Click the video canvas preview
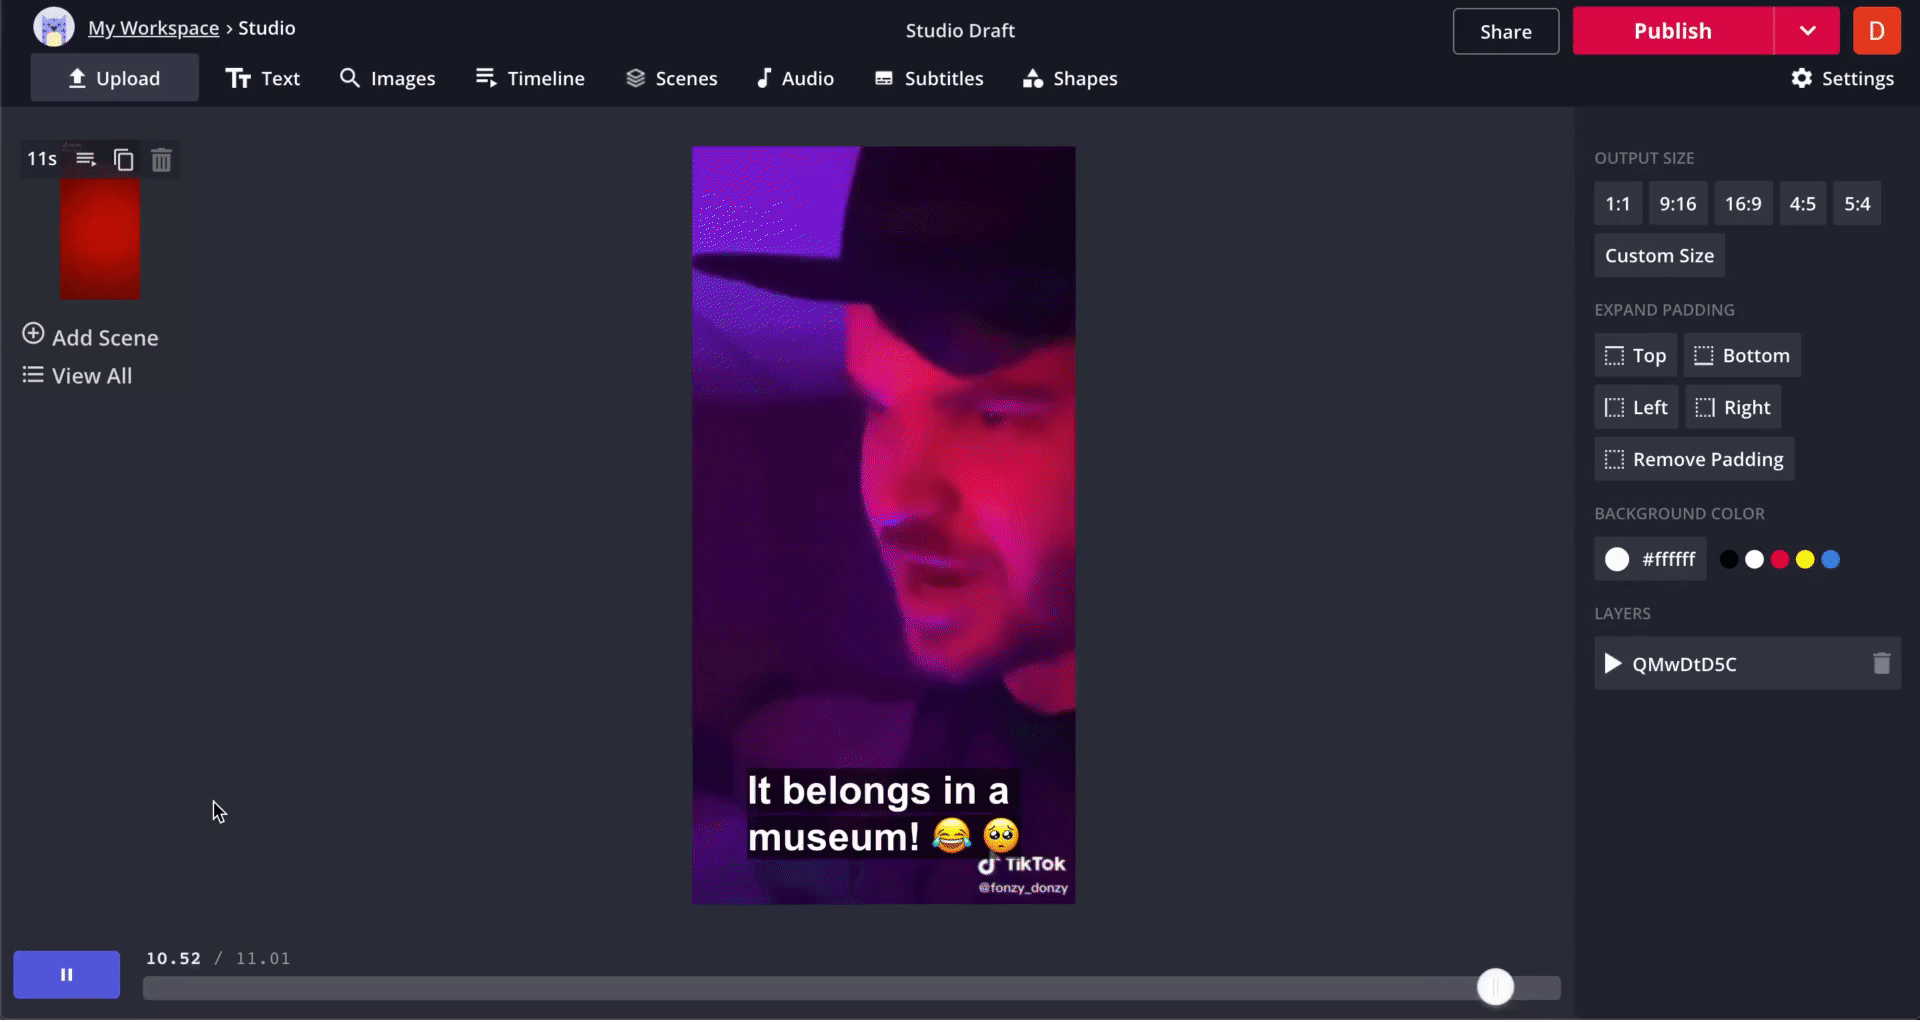1920x1022 pixels. (884, 525)
